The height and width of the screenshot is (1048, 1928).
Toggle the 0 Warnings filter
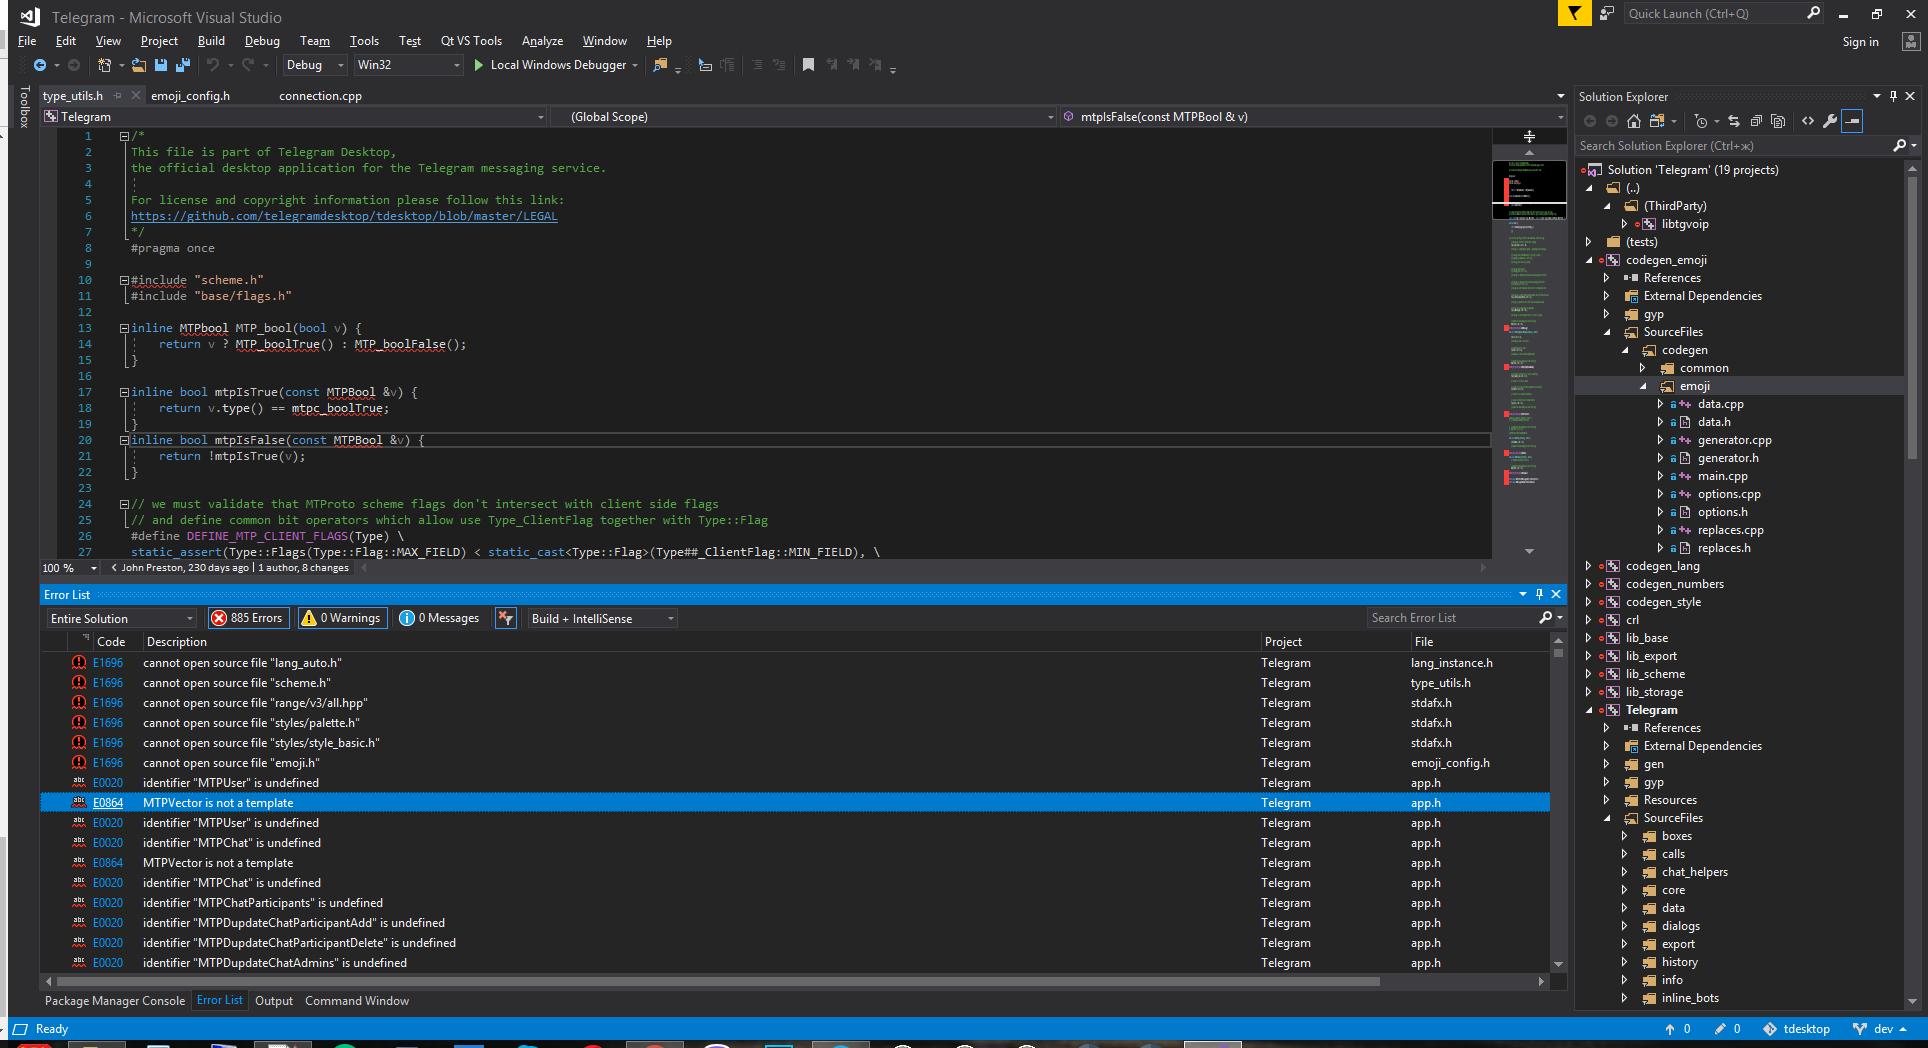[x=341, y=618]
